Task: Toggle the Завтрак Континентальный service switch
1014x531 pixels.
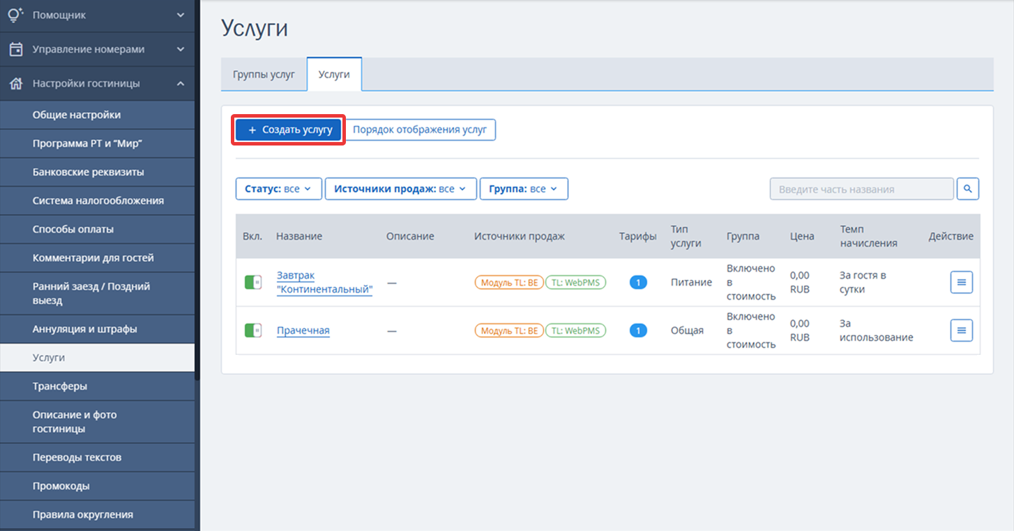Action: (x=253, y=282)
